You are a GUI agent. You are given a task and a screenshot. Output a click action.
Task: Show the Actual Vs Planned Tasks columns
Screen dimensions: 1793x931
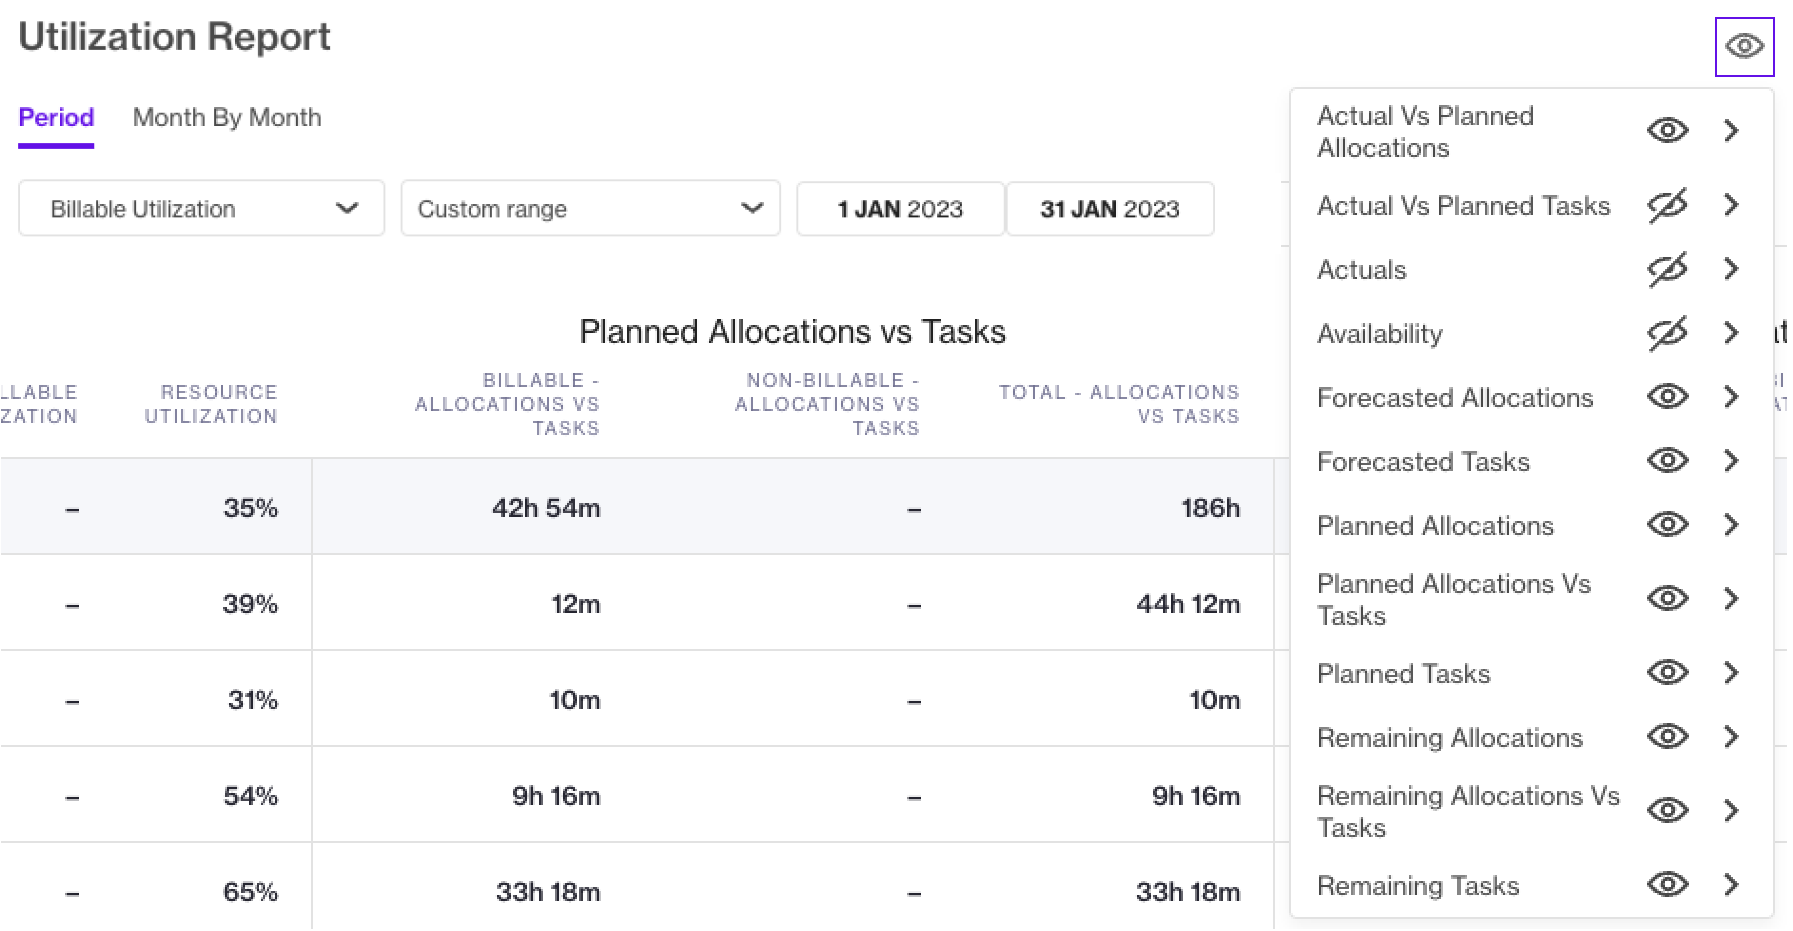pos(1667,205)
